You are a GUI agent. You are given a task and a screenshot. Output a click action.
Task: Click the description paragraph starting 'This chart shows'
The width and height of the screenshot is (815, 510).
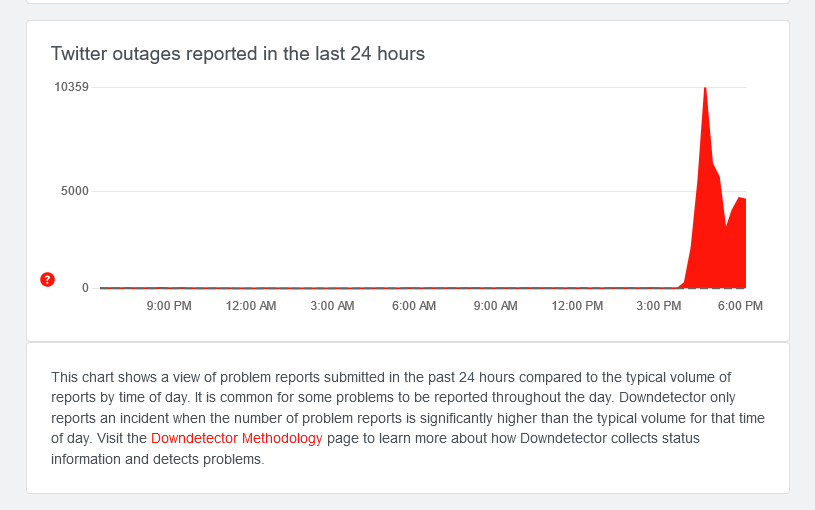408,418
